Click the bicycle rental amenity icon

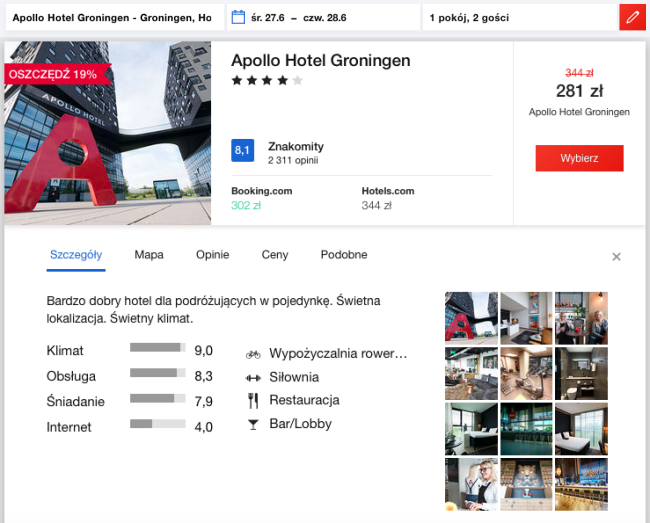[253, 354]
